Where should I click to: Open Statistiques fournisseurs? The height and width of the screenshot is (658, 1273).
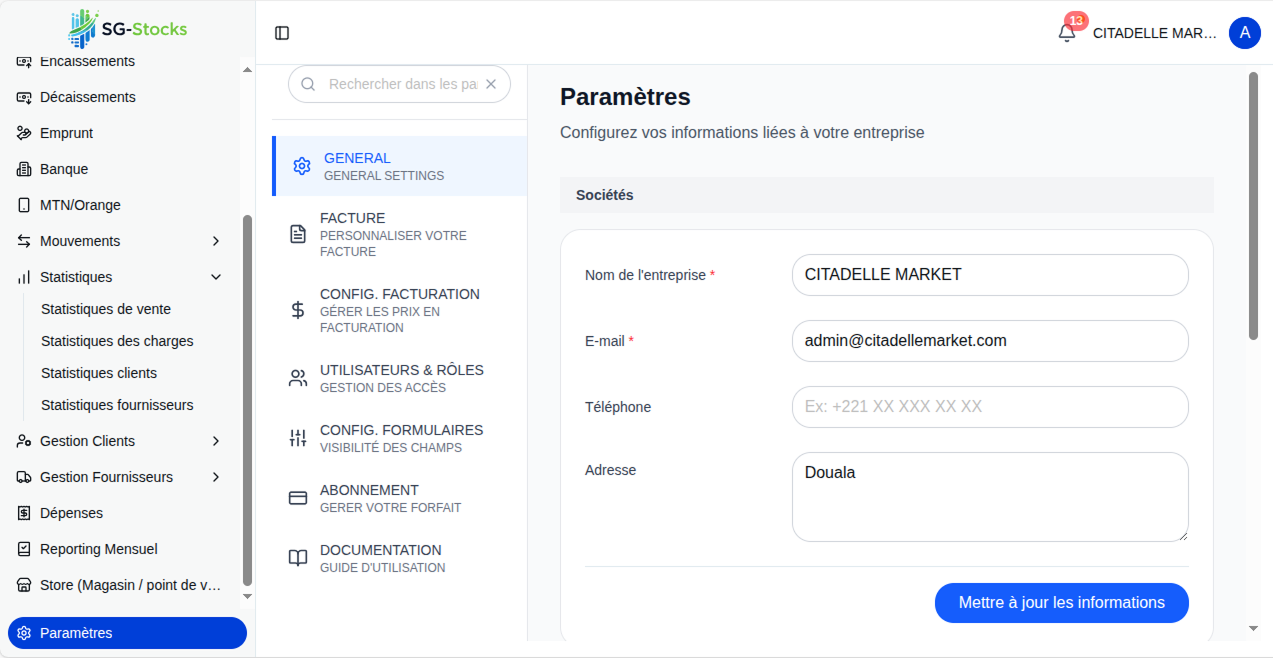(117, 405)
